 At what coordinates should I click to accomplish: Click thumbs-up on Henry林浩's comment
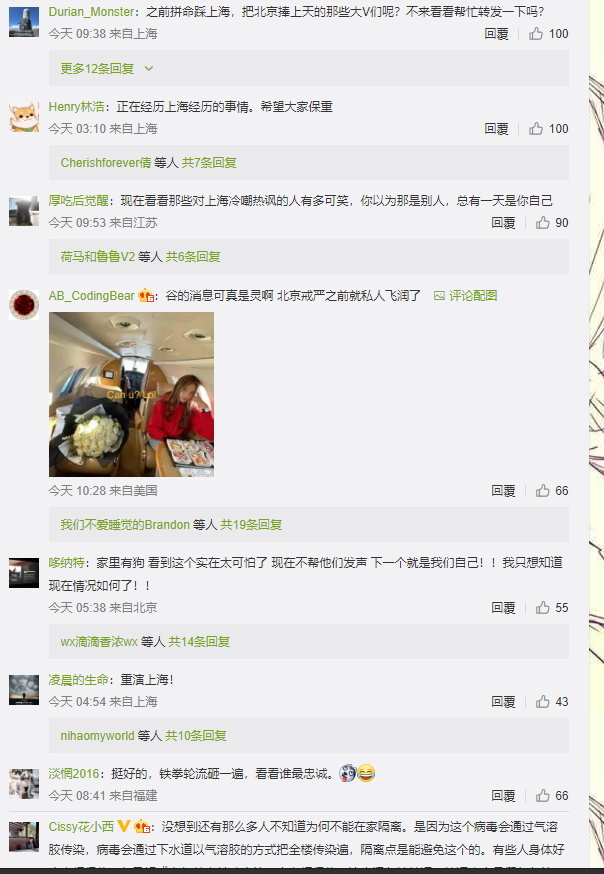(x=536, y=129)
